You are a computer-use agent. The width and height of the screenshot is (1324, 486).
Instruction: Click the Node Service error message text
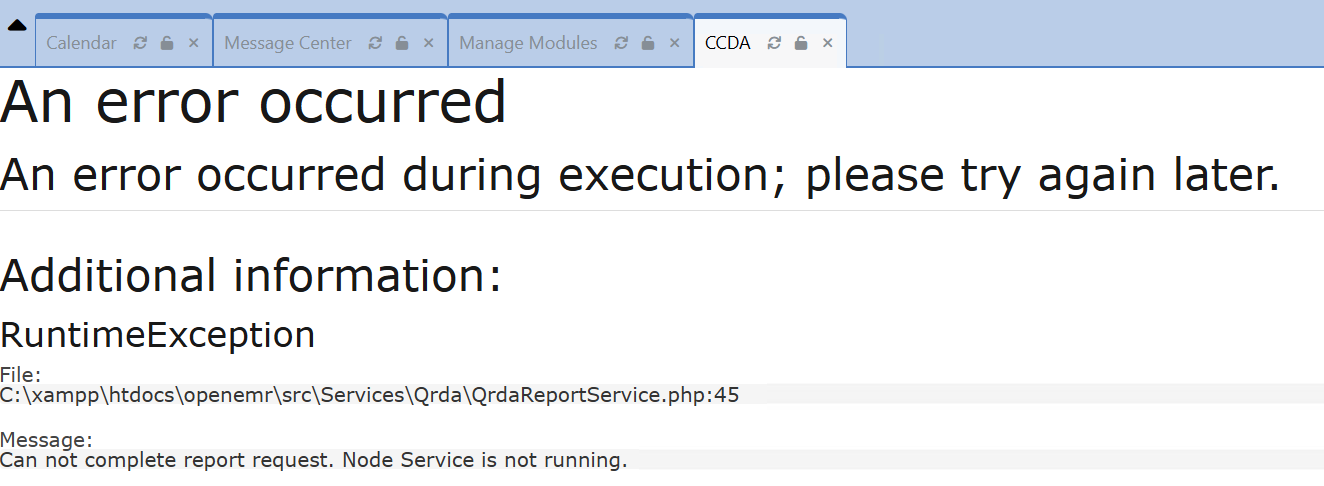(314, 460)
